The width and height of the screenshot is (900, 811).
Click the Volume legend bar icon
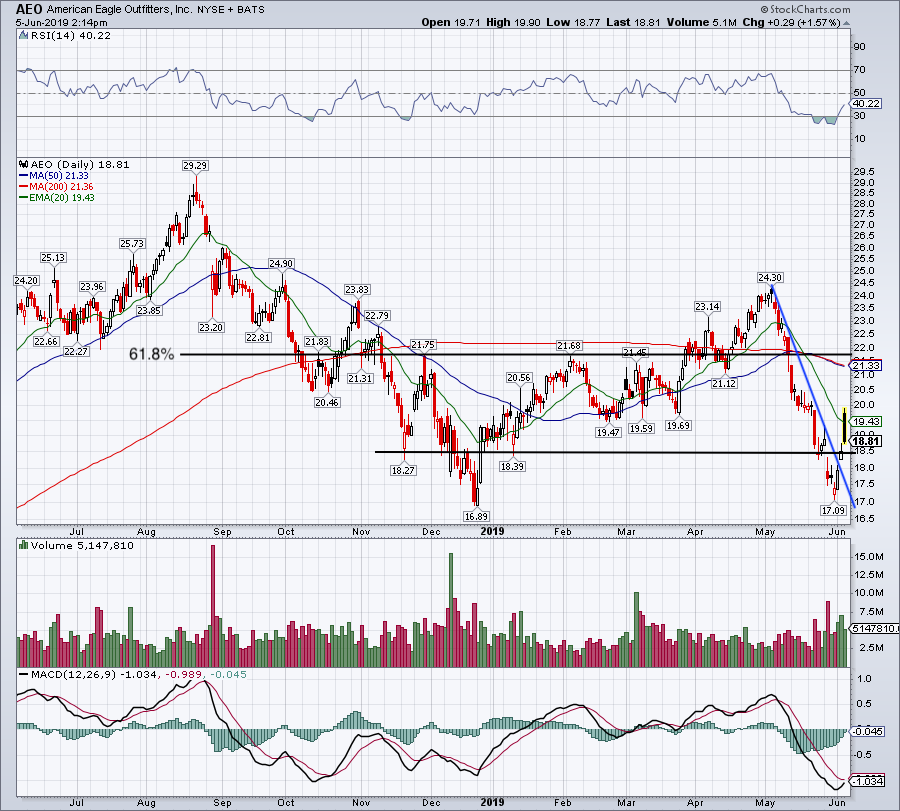coord(23,545)
